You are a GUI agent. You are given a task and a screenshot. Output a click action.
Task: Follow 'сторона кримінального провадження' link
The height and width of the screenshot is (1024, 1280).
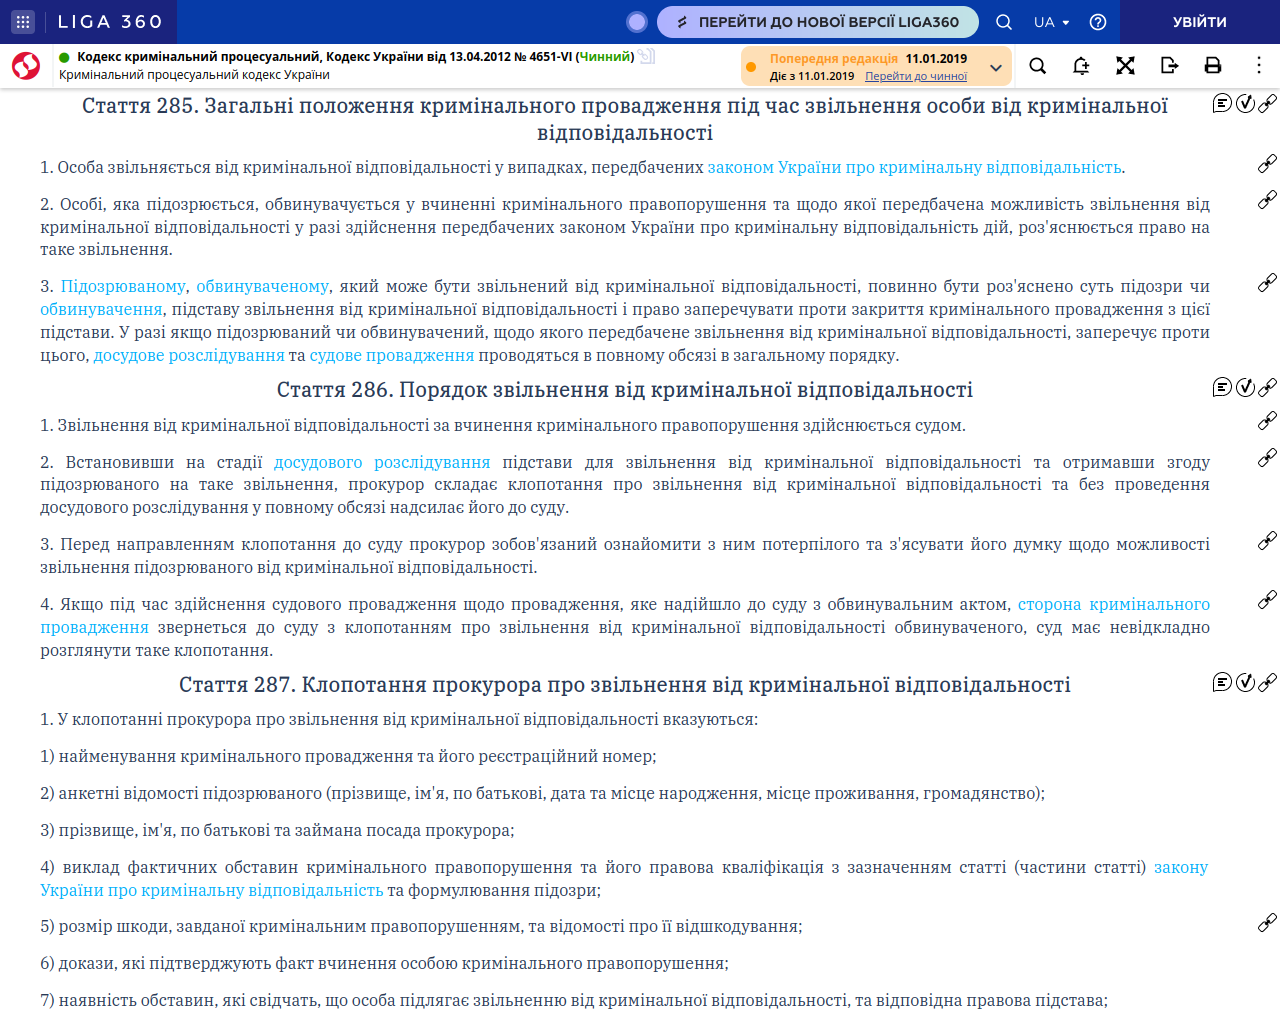pyautogui.click(x=1114, y=605)
